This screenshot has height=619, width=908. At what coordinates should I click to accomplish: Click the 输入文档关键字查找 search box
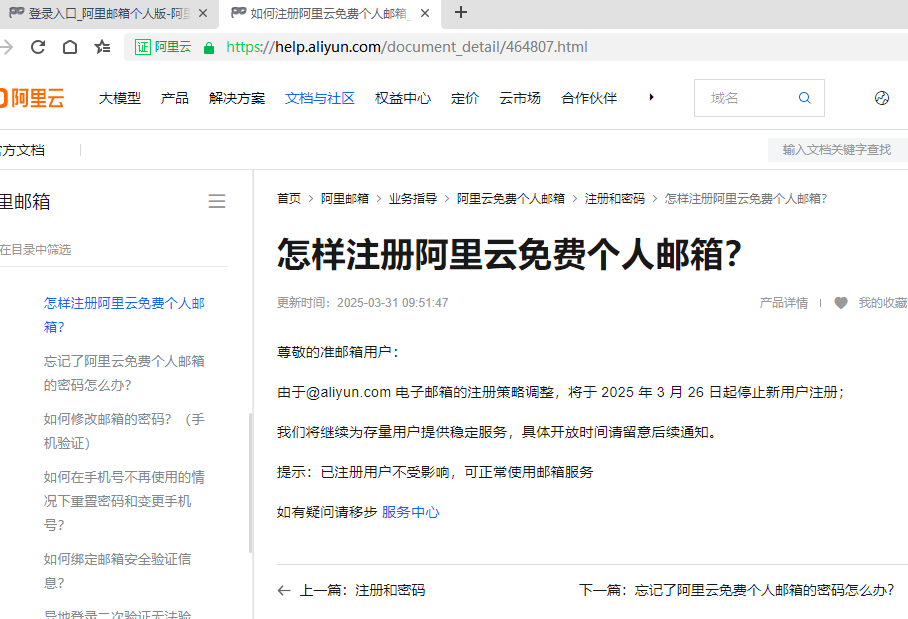837,150
